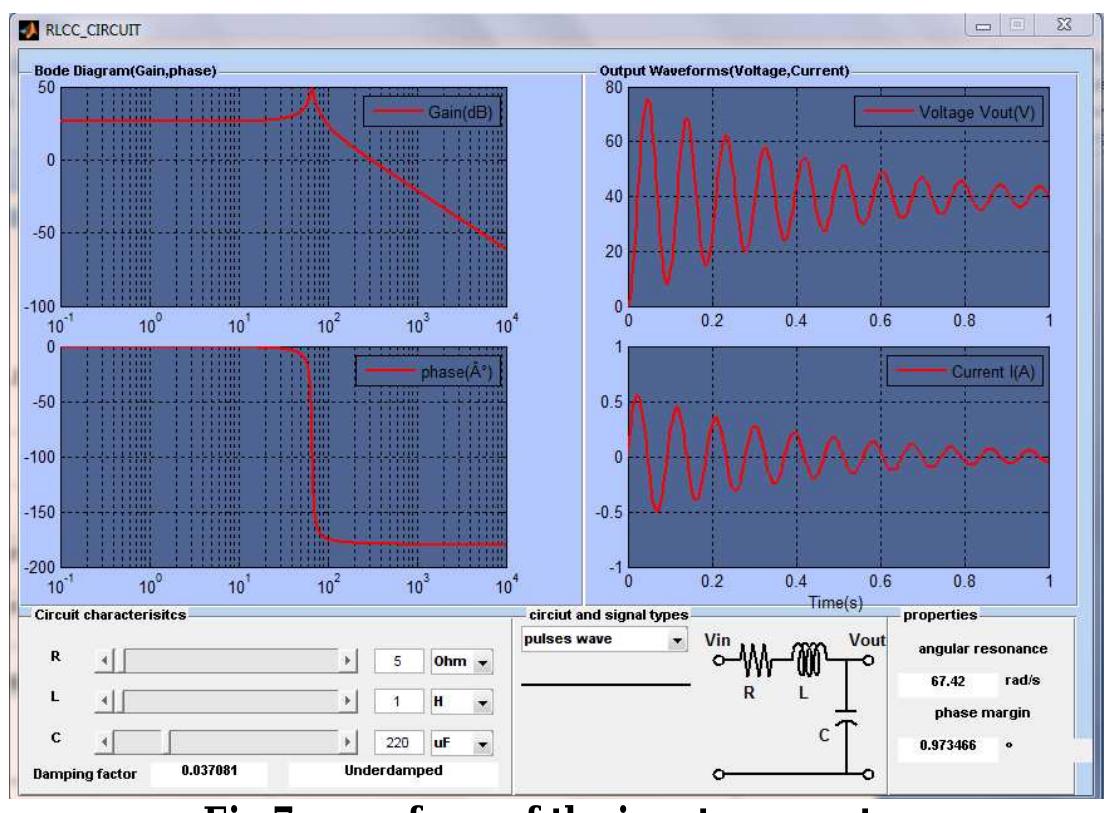Click the Current I(A) legend

pos(965,371)
